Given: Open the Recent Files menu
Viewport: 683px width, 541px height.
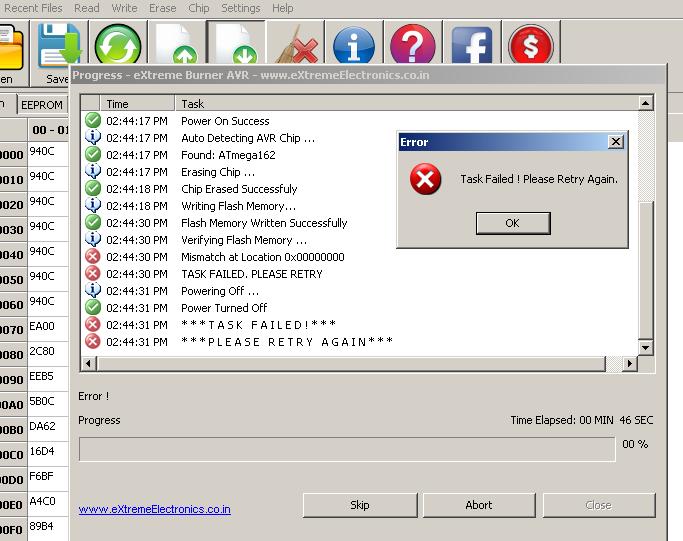Looking at the screenshot, I should (33, 8).
